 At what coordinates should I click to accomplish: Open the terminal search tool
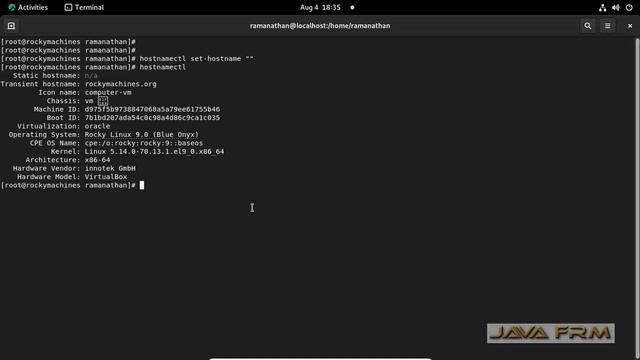[x=587, y=26]
